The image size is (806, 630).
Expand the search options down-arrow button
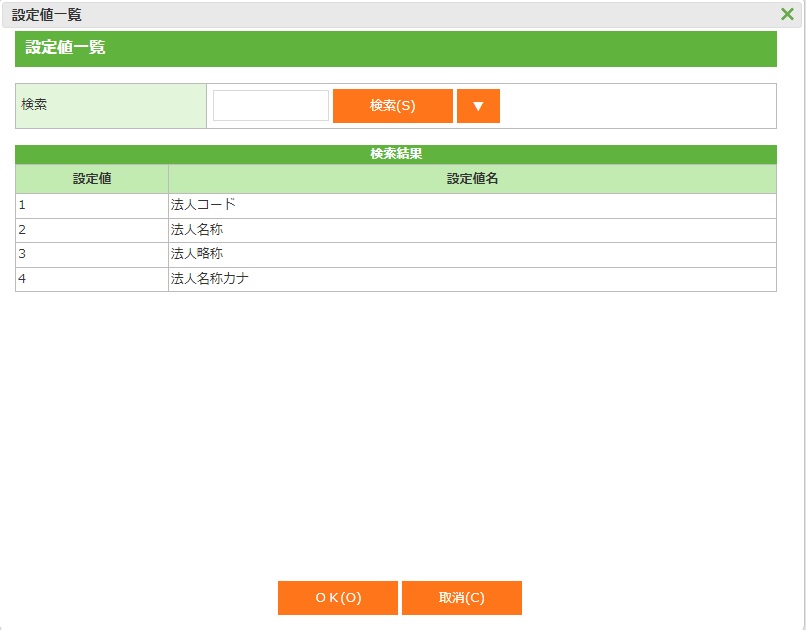click(478, 106)
